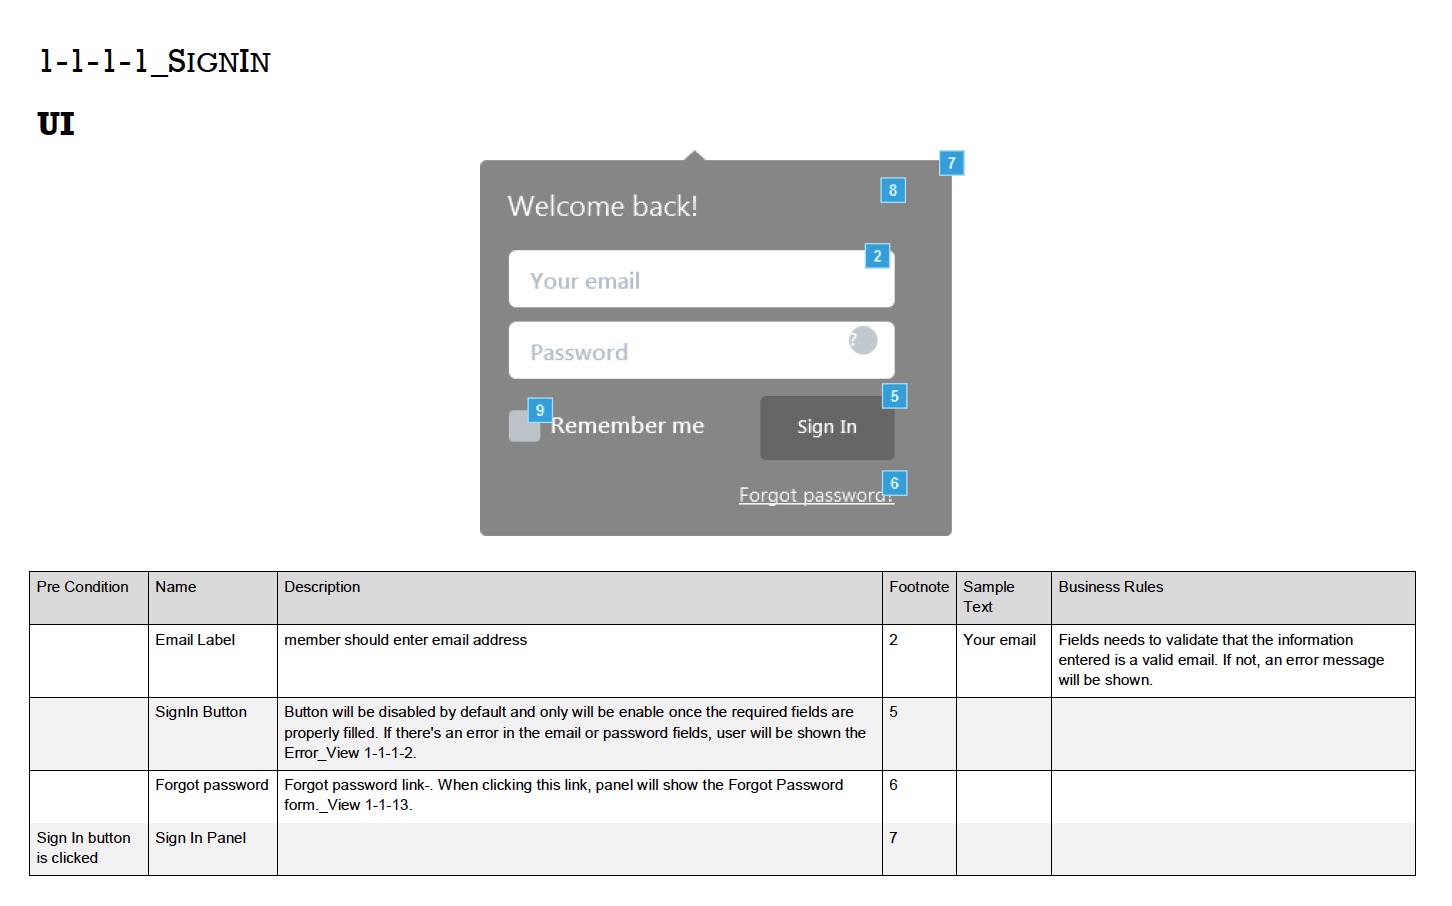Click the Footnote column header
This screenshot has width=1452, height=906.
click(x=919, y=598)
